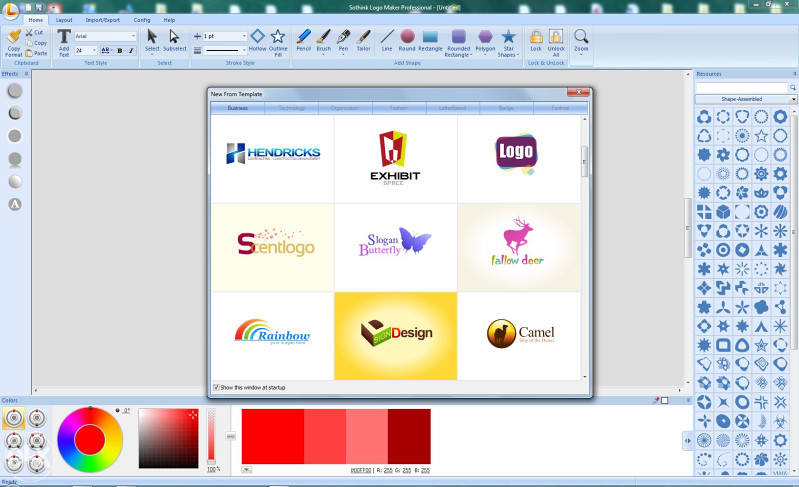
Task: Open the stroke line style dropdown
Action: 244,50
